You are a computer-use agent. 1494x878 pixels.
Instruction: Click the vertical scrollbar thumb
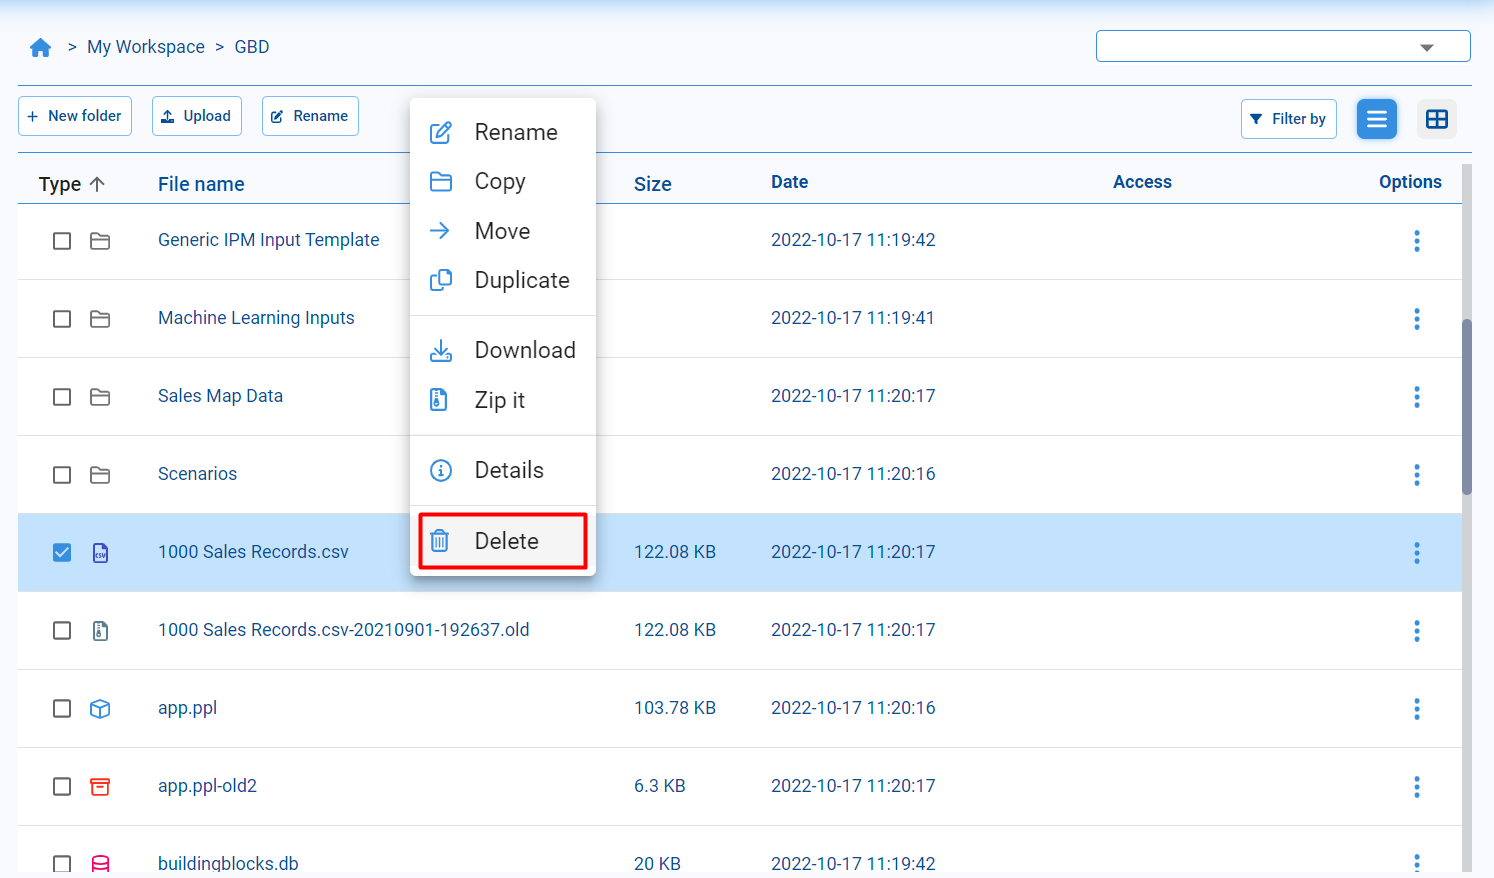[1467, 405]
